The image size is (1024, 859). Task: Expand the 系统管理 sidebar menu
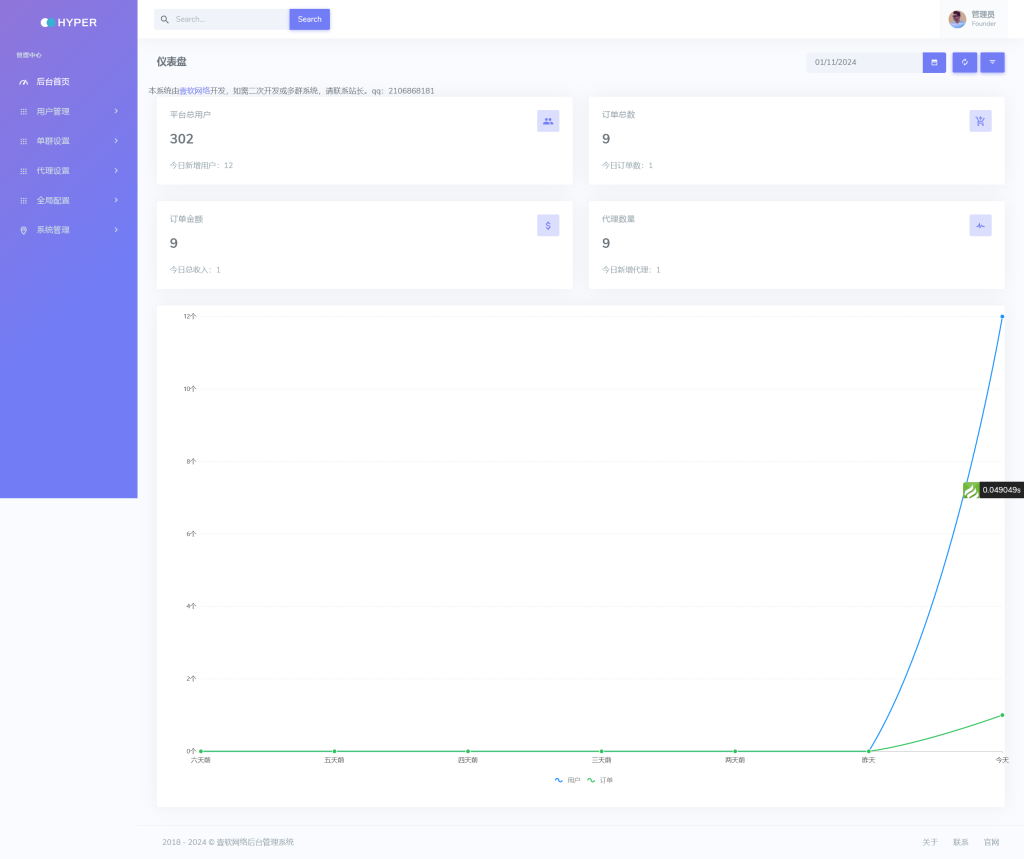[x=68, y=230]
